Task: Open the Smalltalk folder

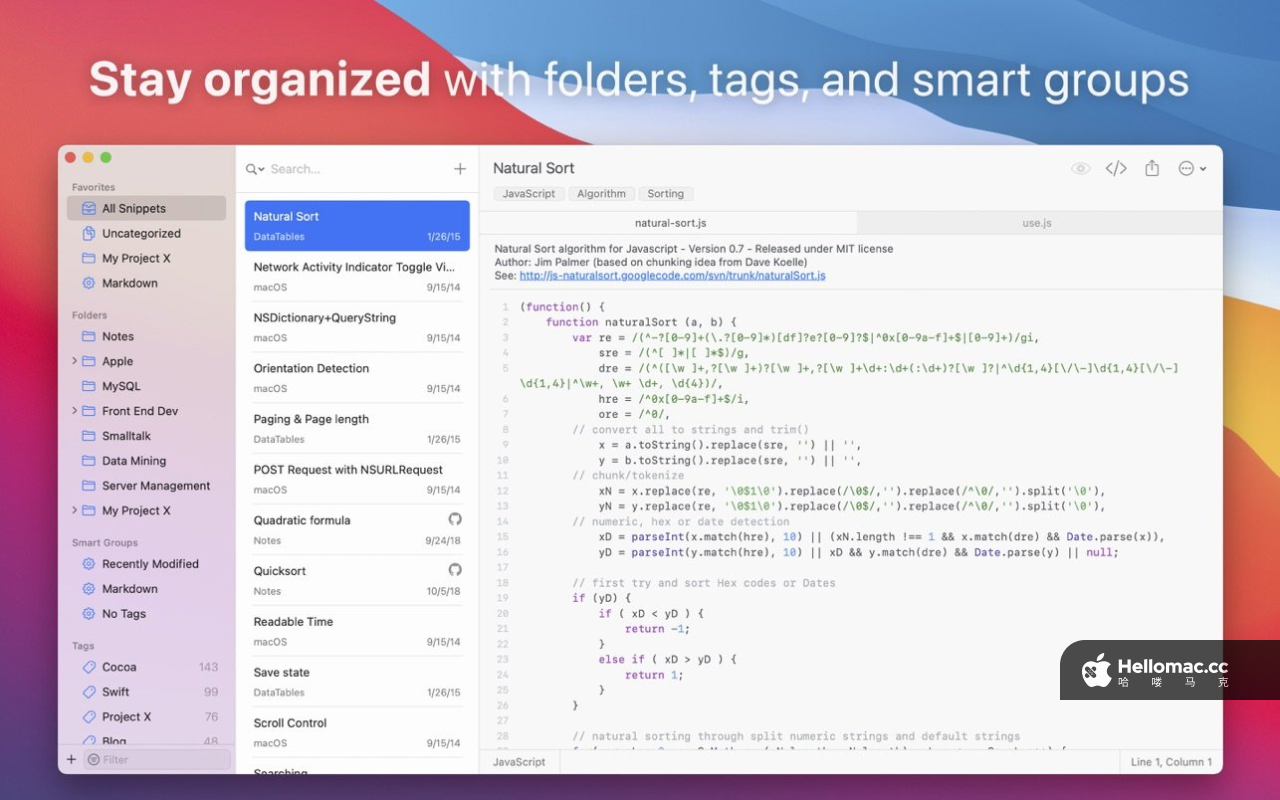Action: (146, 436)
